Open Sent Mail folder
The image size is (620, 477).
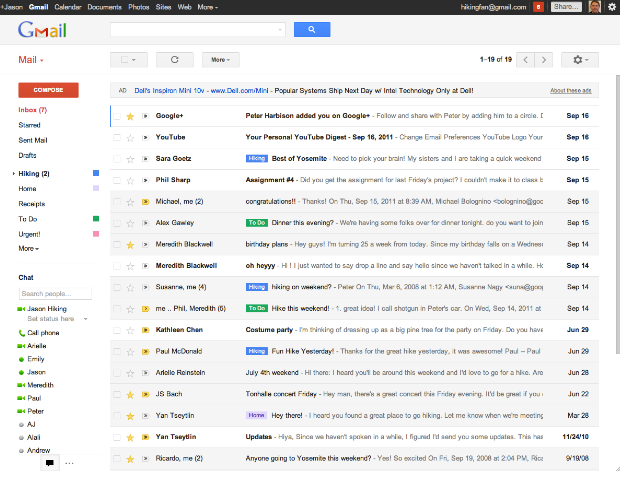coord(33,140)
